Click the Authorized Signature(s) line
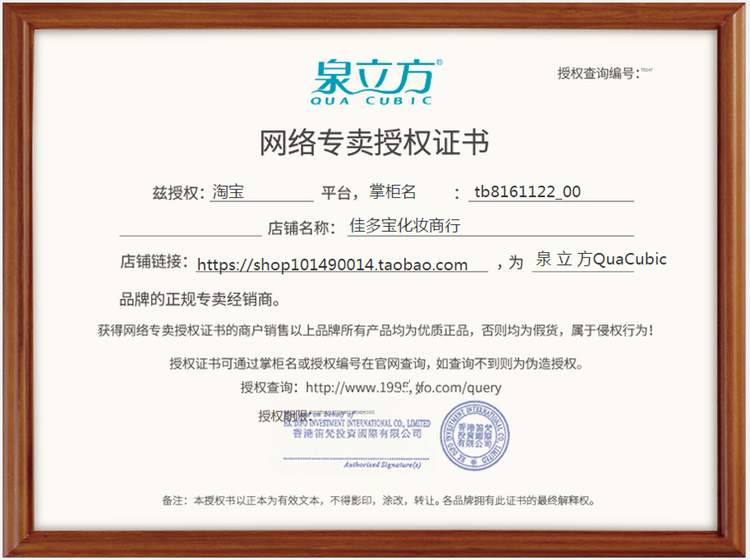The height and width of the screenshot is (560, 750). point(382,465)
